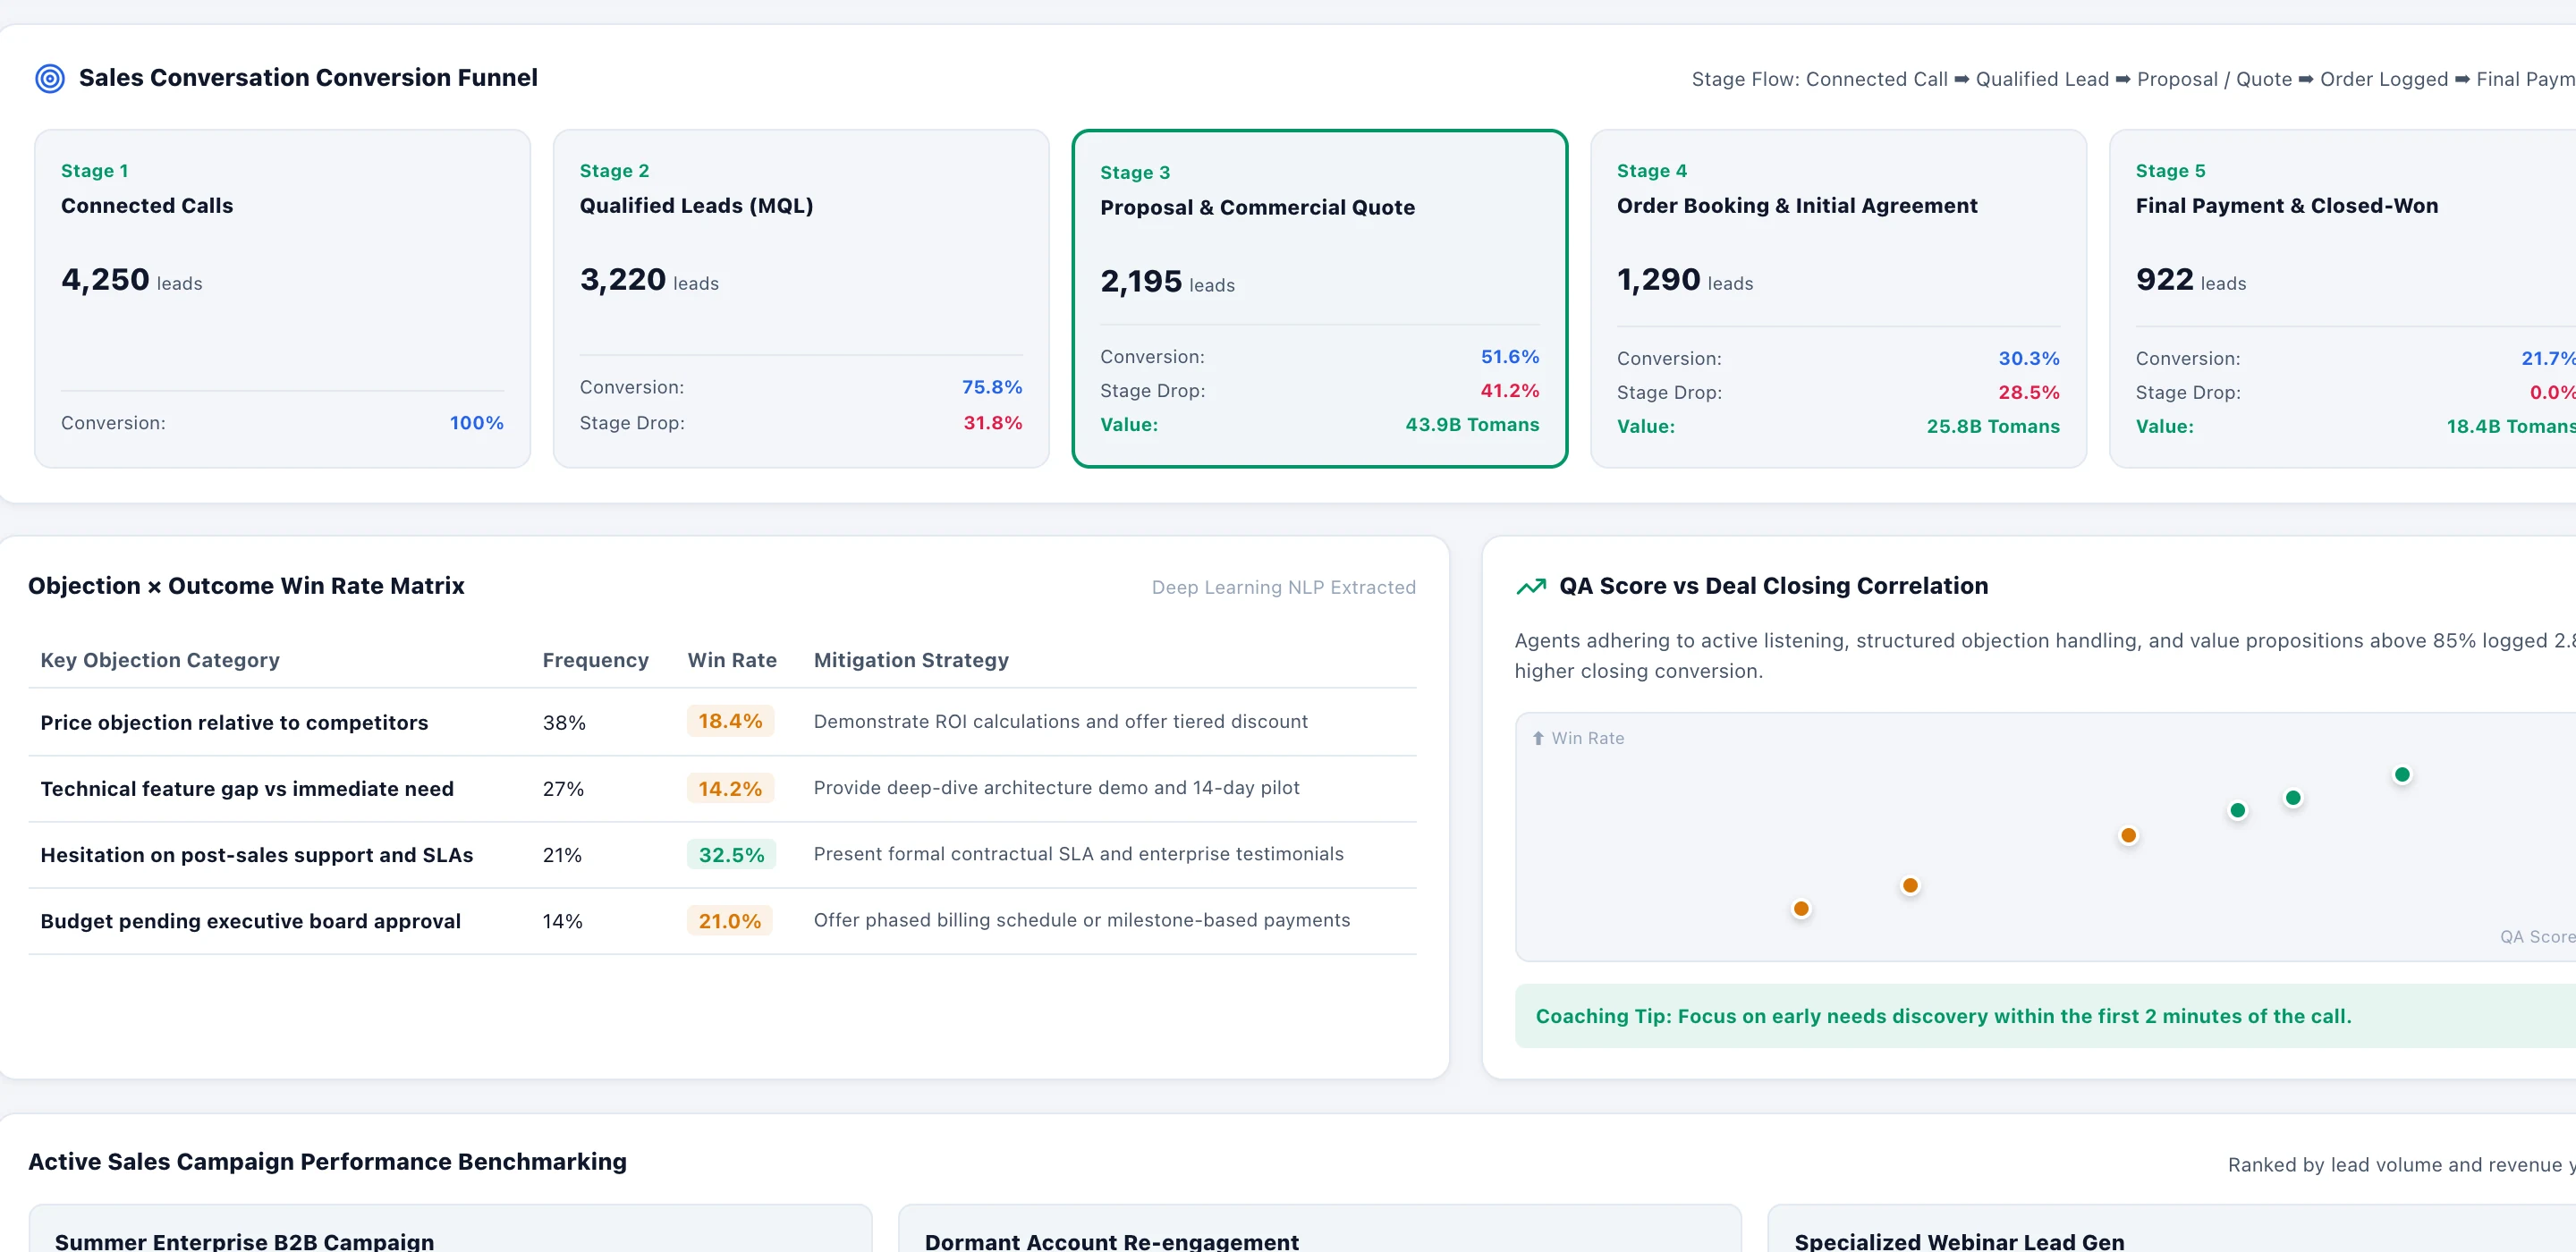Open the Stage 5 Final Payment card

click(x=2343, y=298)
